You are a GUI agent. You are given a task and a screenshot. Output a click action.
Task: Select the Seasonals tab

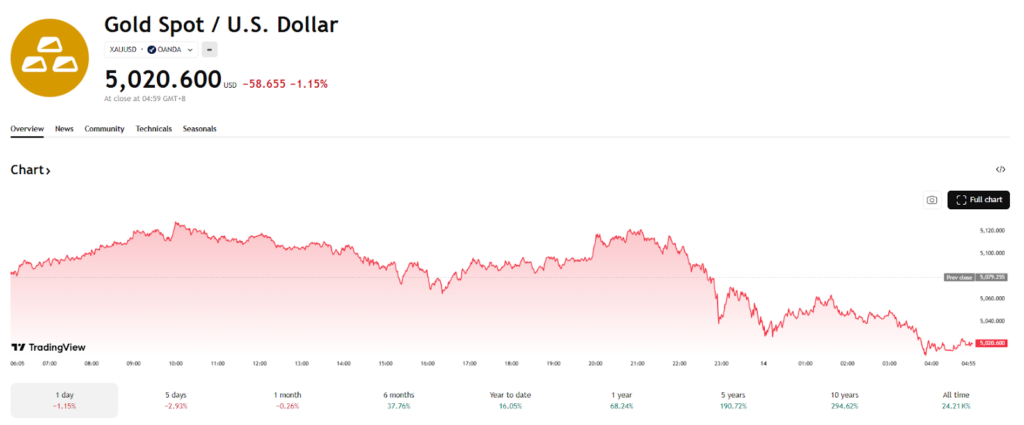coord(200,129)
